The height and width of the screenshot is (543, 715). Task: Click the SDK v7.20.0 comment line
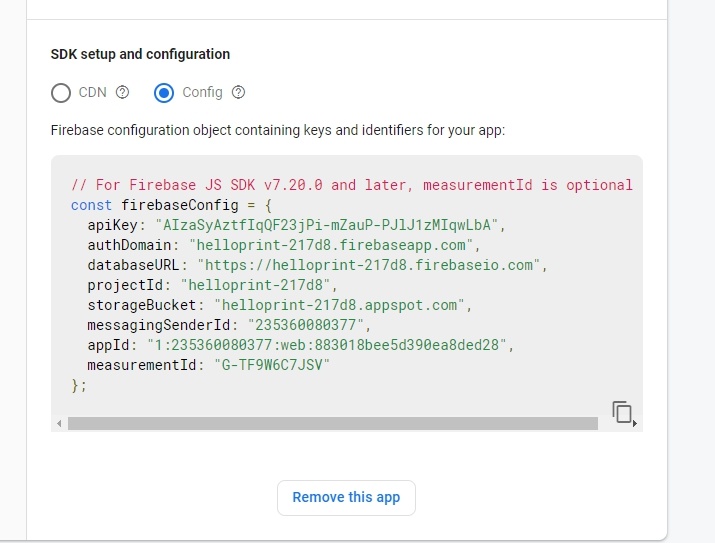(352, 185)
